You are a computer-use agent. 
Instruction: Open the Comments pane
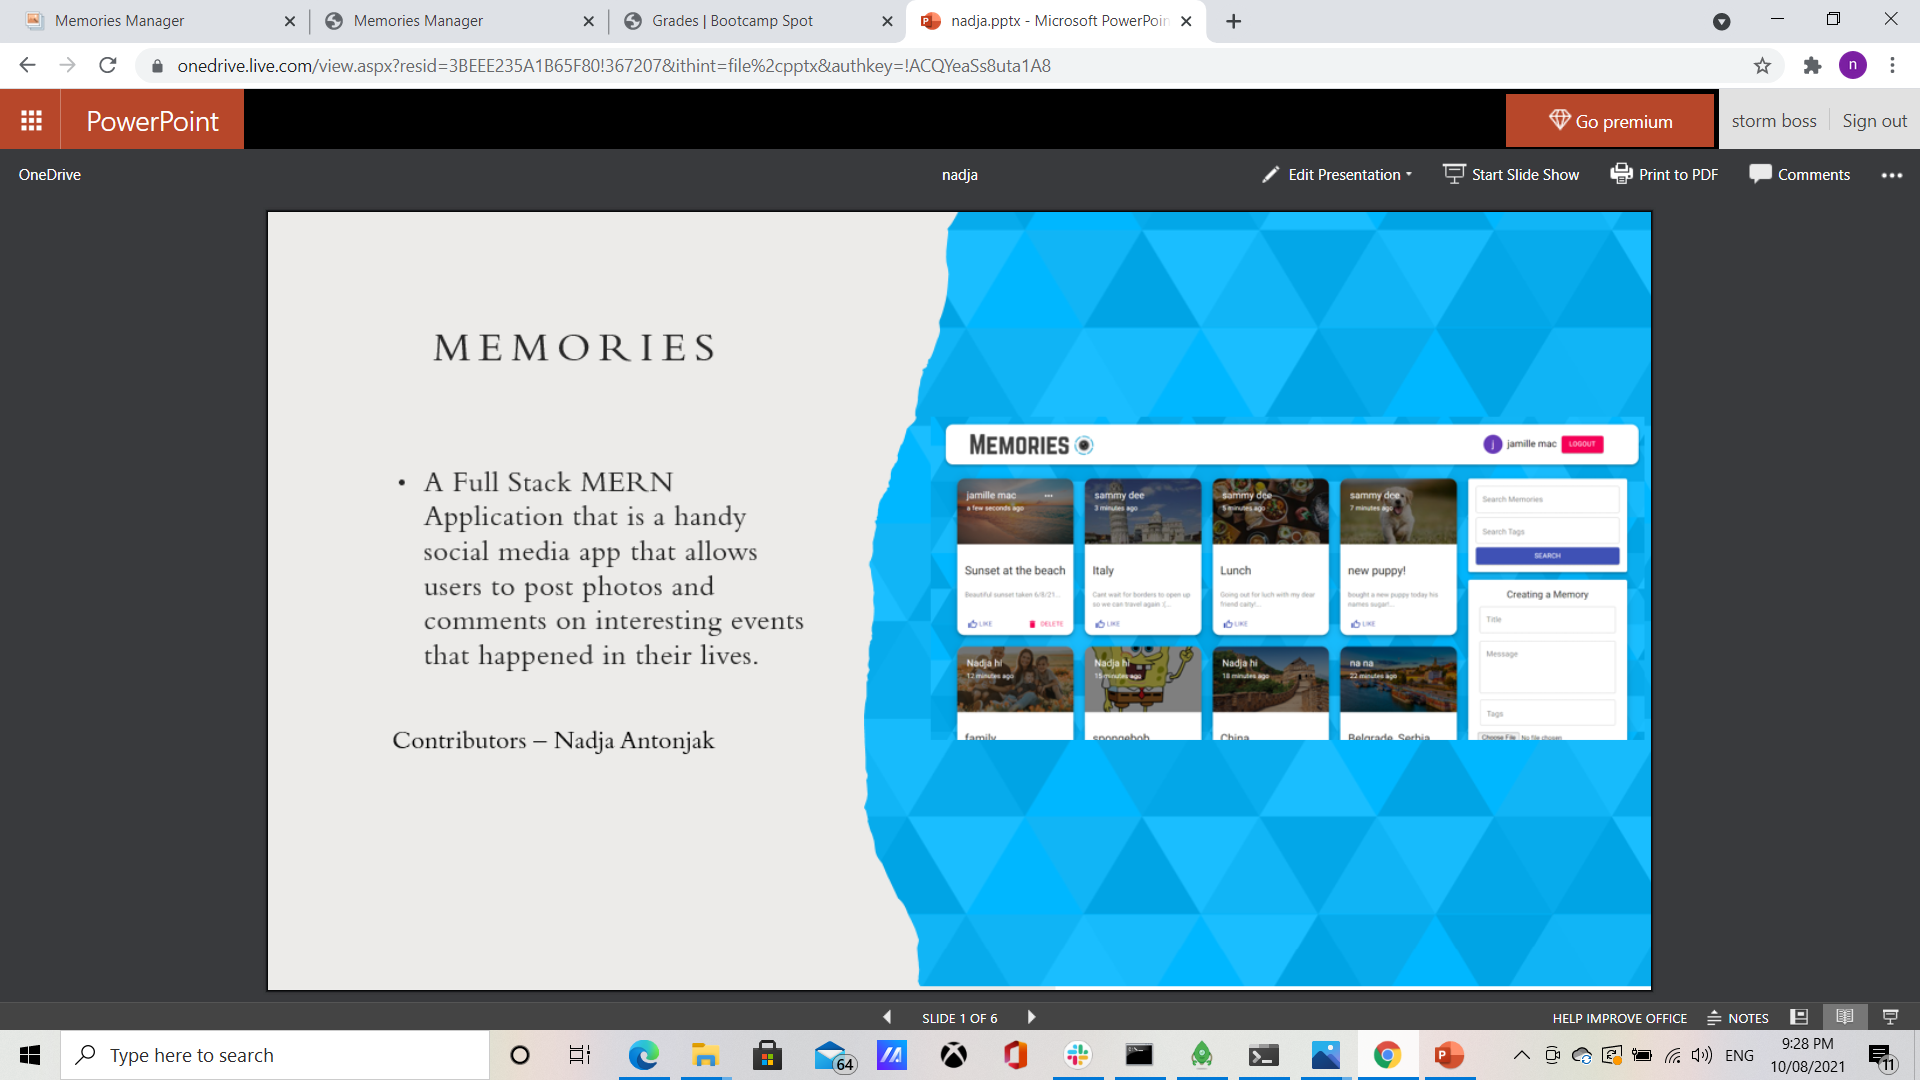[x=1799, y=174]
